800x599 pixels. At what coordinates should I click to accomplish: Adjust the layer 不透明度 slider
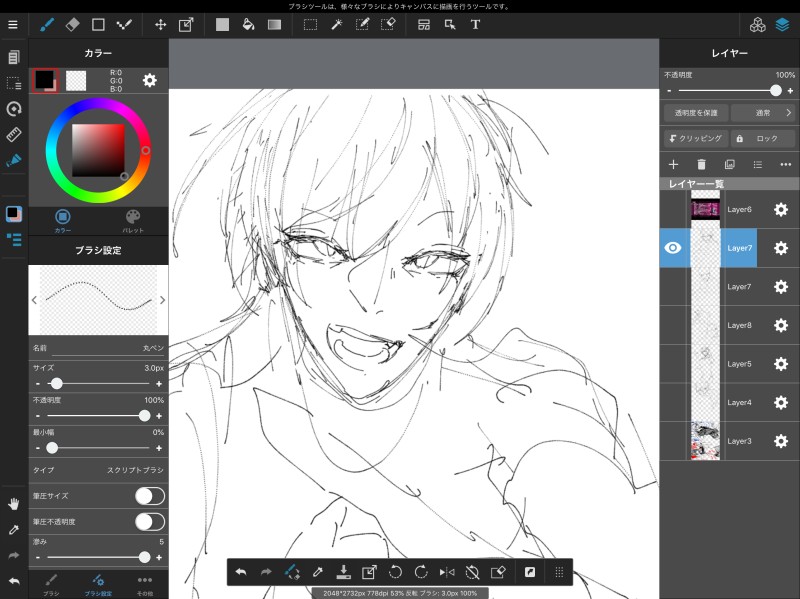click(730, 90)
